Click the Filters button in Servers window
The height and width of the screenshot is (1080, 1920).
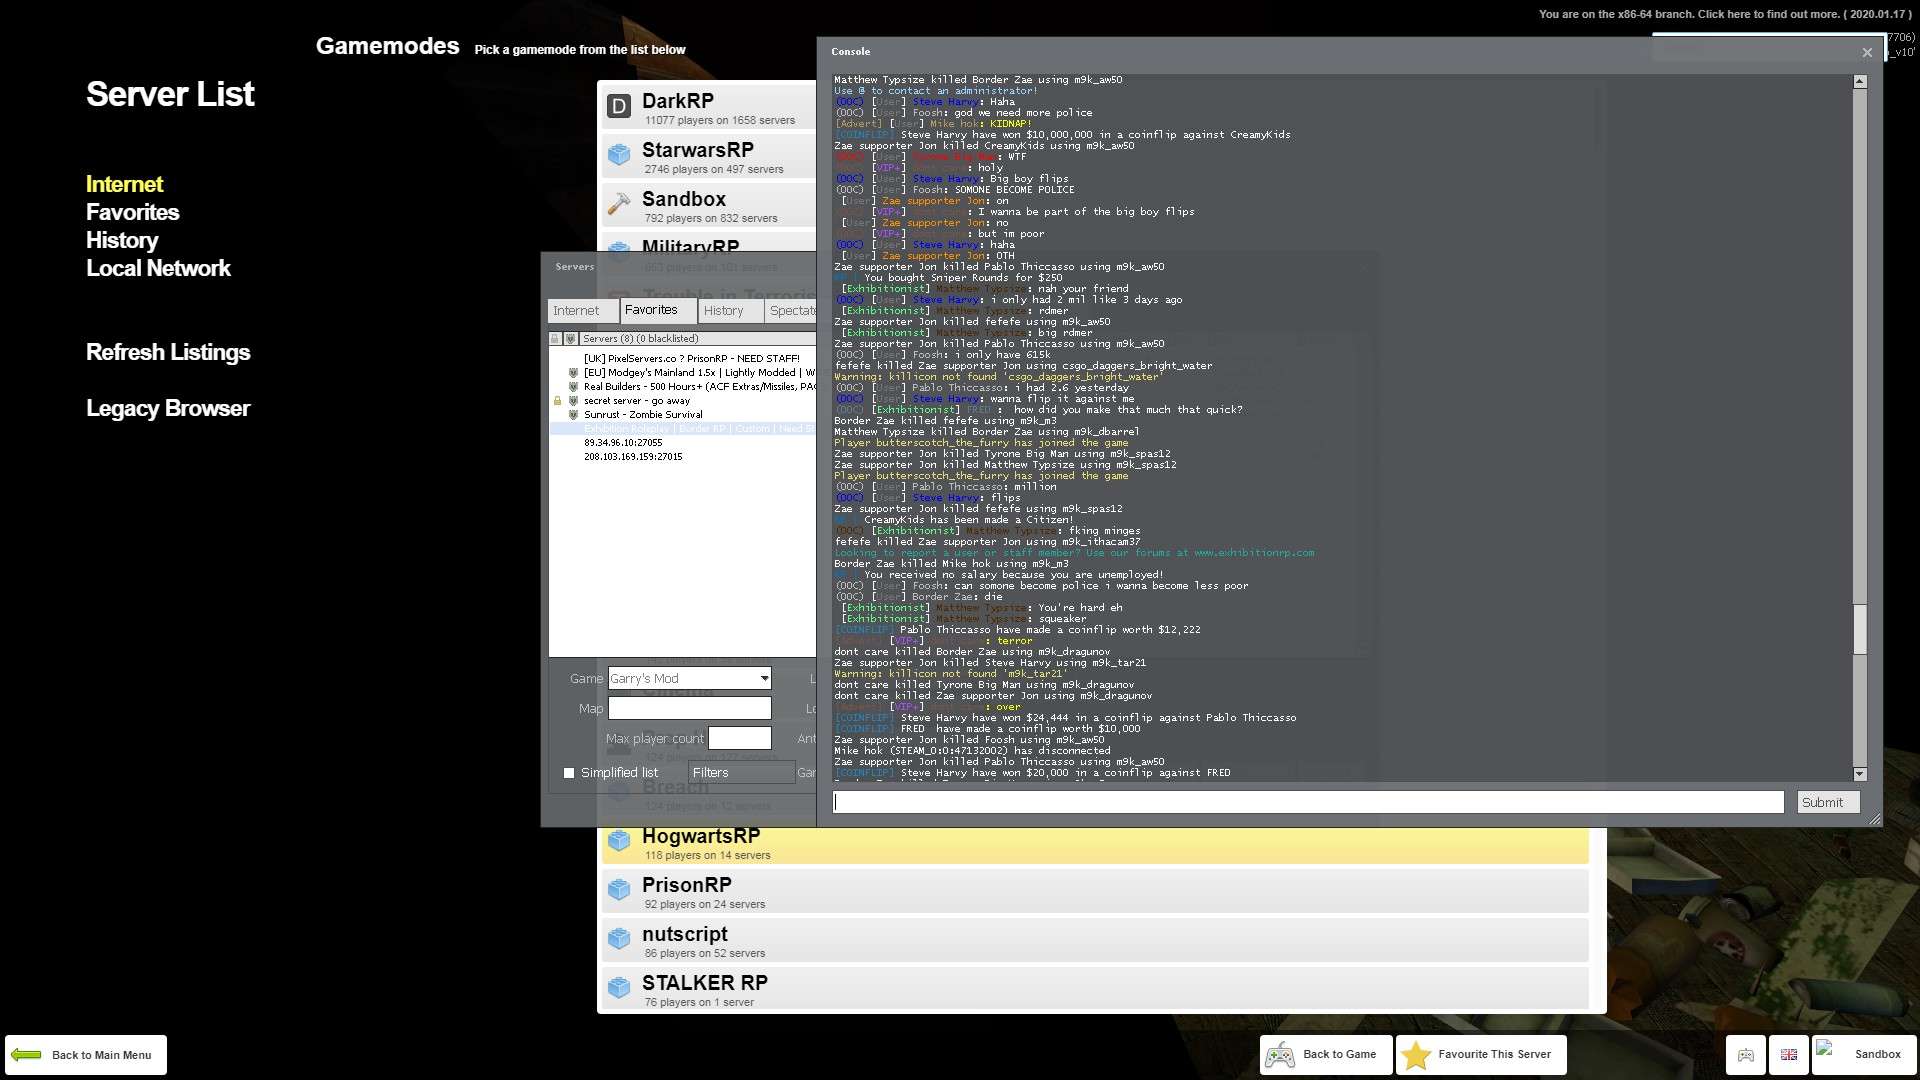[741, 773]
